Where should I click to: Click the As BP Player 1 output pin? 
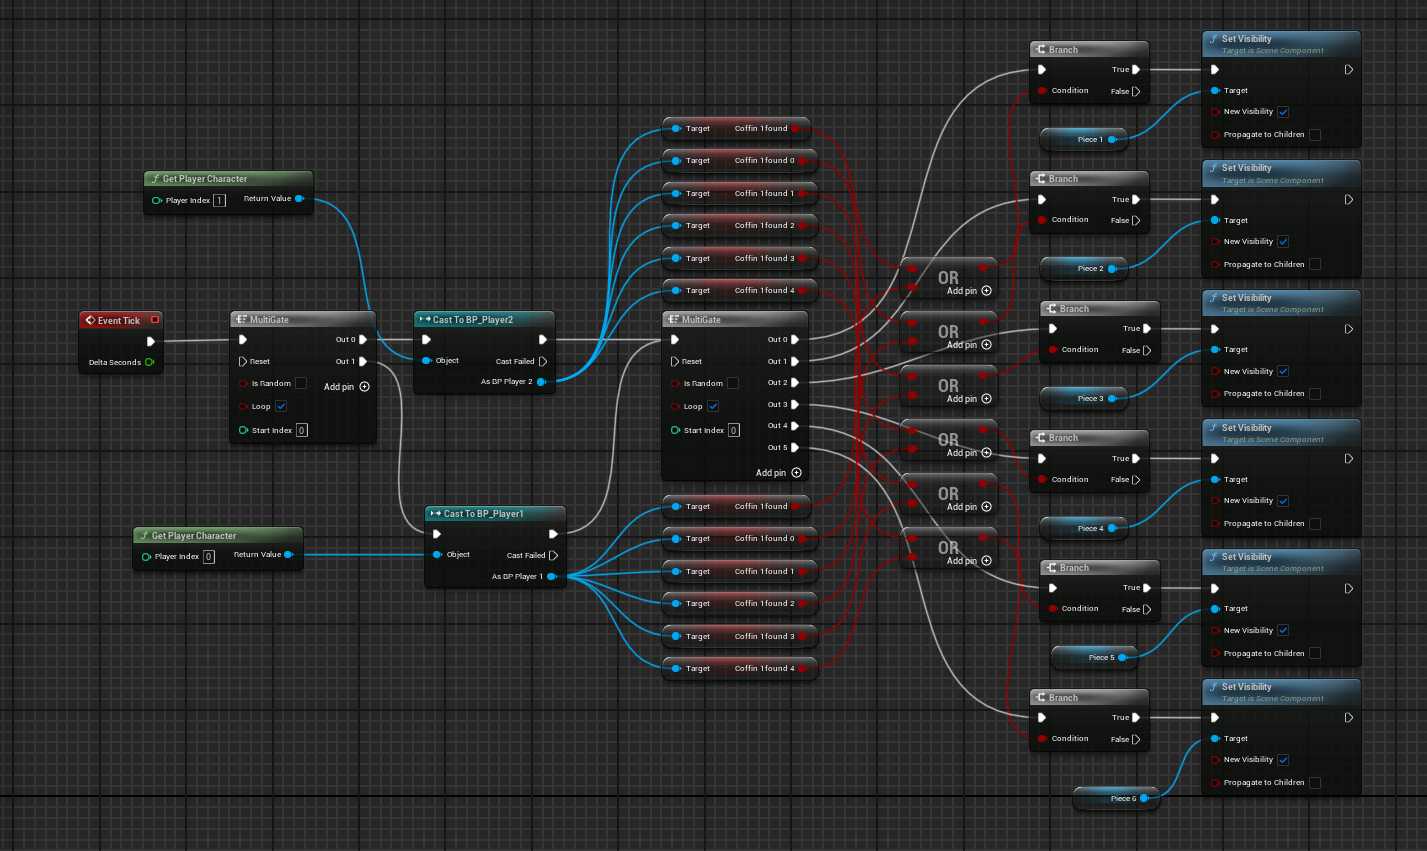(x=551, y=576)
